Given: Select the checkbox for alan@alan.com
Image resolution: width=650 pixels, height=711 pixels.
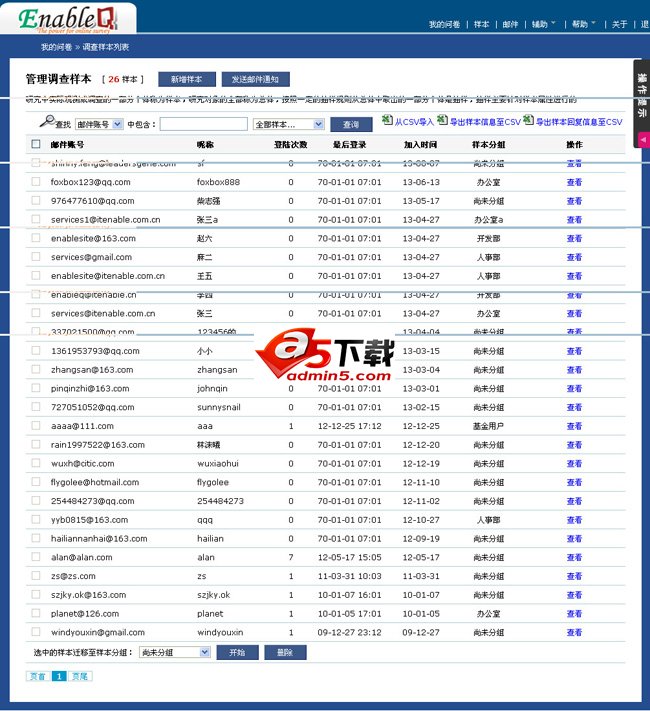Looking at the screenshot, I should click(36, 557).
